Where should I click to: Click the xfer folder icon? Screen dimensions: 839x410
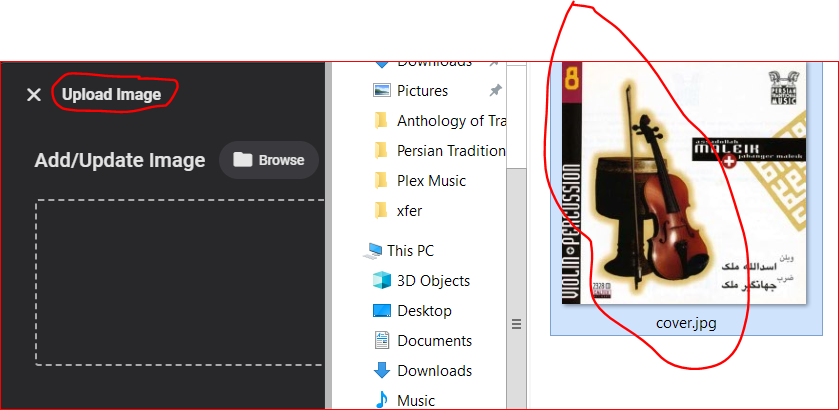[381, 210]
